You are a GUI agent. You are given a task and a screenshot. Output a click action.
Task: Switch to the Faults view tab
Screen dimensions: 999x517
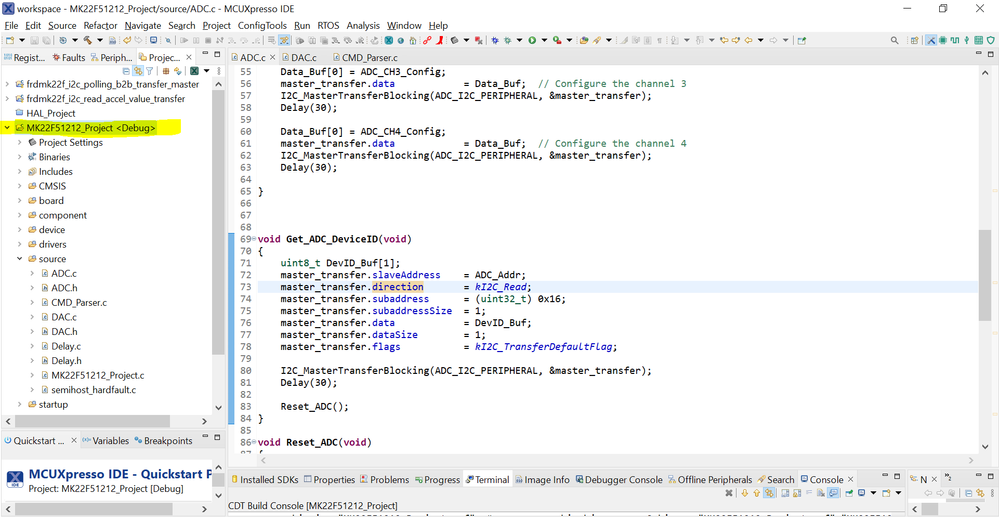[x=69, y=57]
